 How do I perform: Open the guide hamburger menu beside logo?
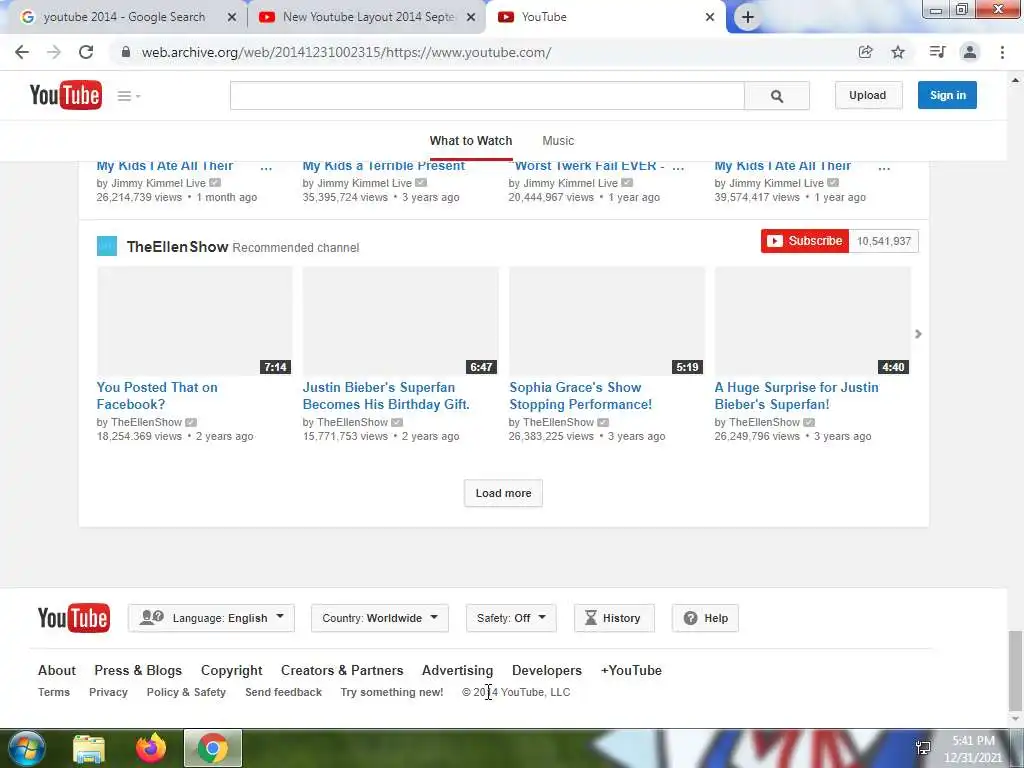point(129,96)
